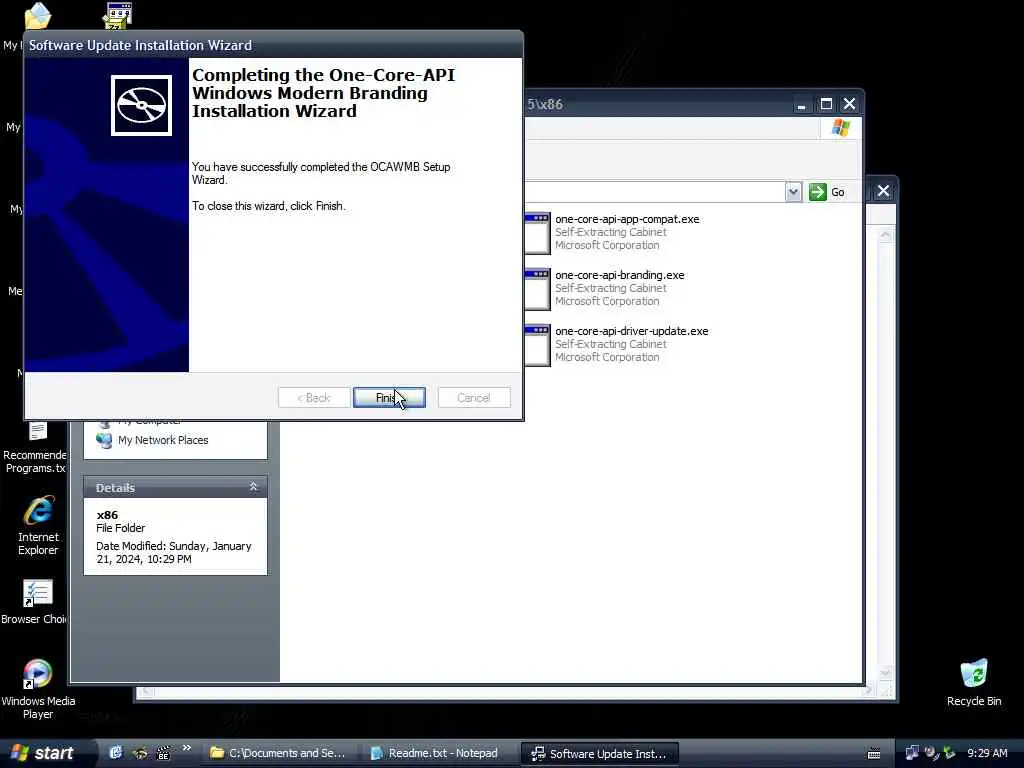Click the background window's scroll-down arrow
Image resolution: width=1024 pixels, height=768 pixels.
coord(886,673)
